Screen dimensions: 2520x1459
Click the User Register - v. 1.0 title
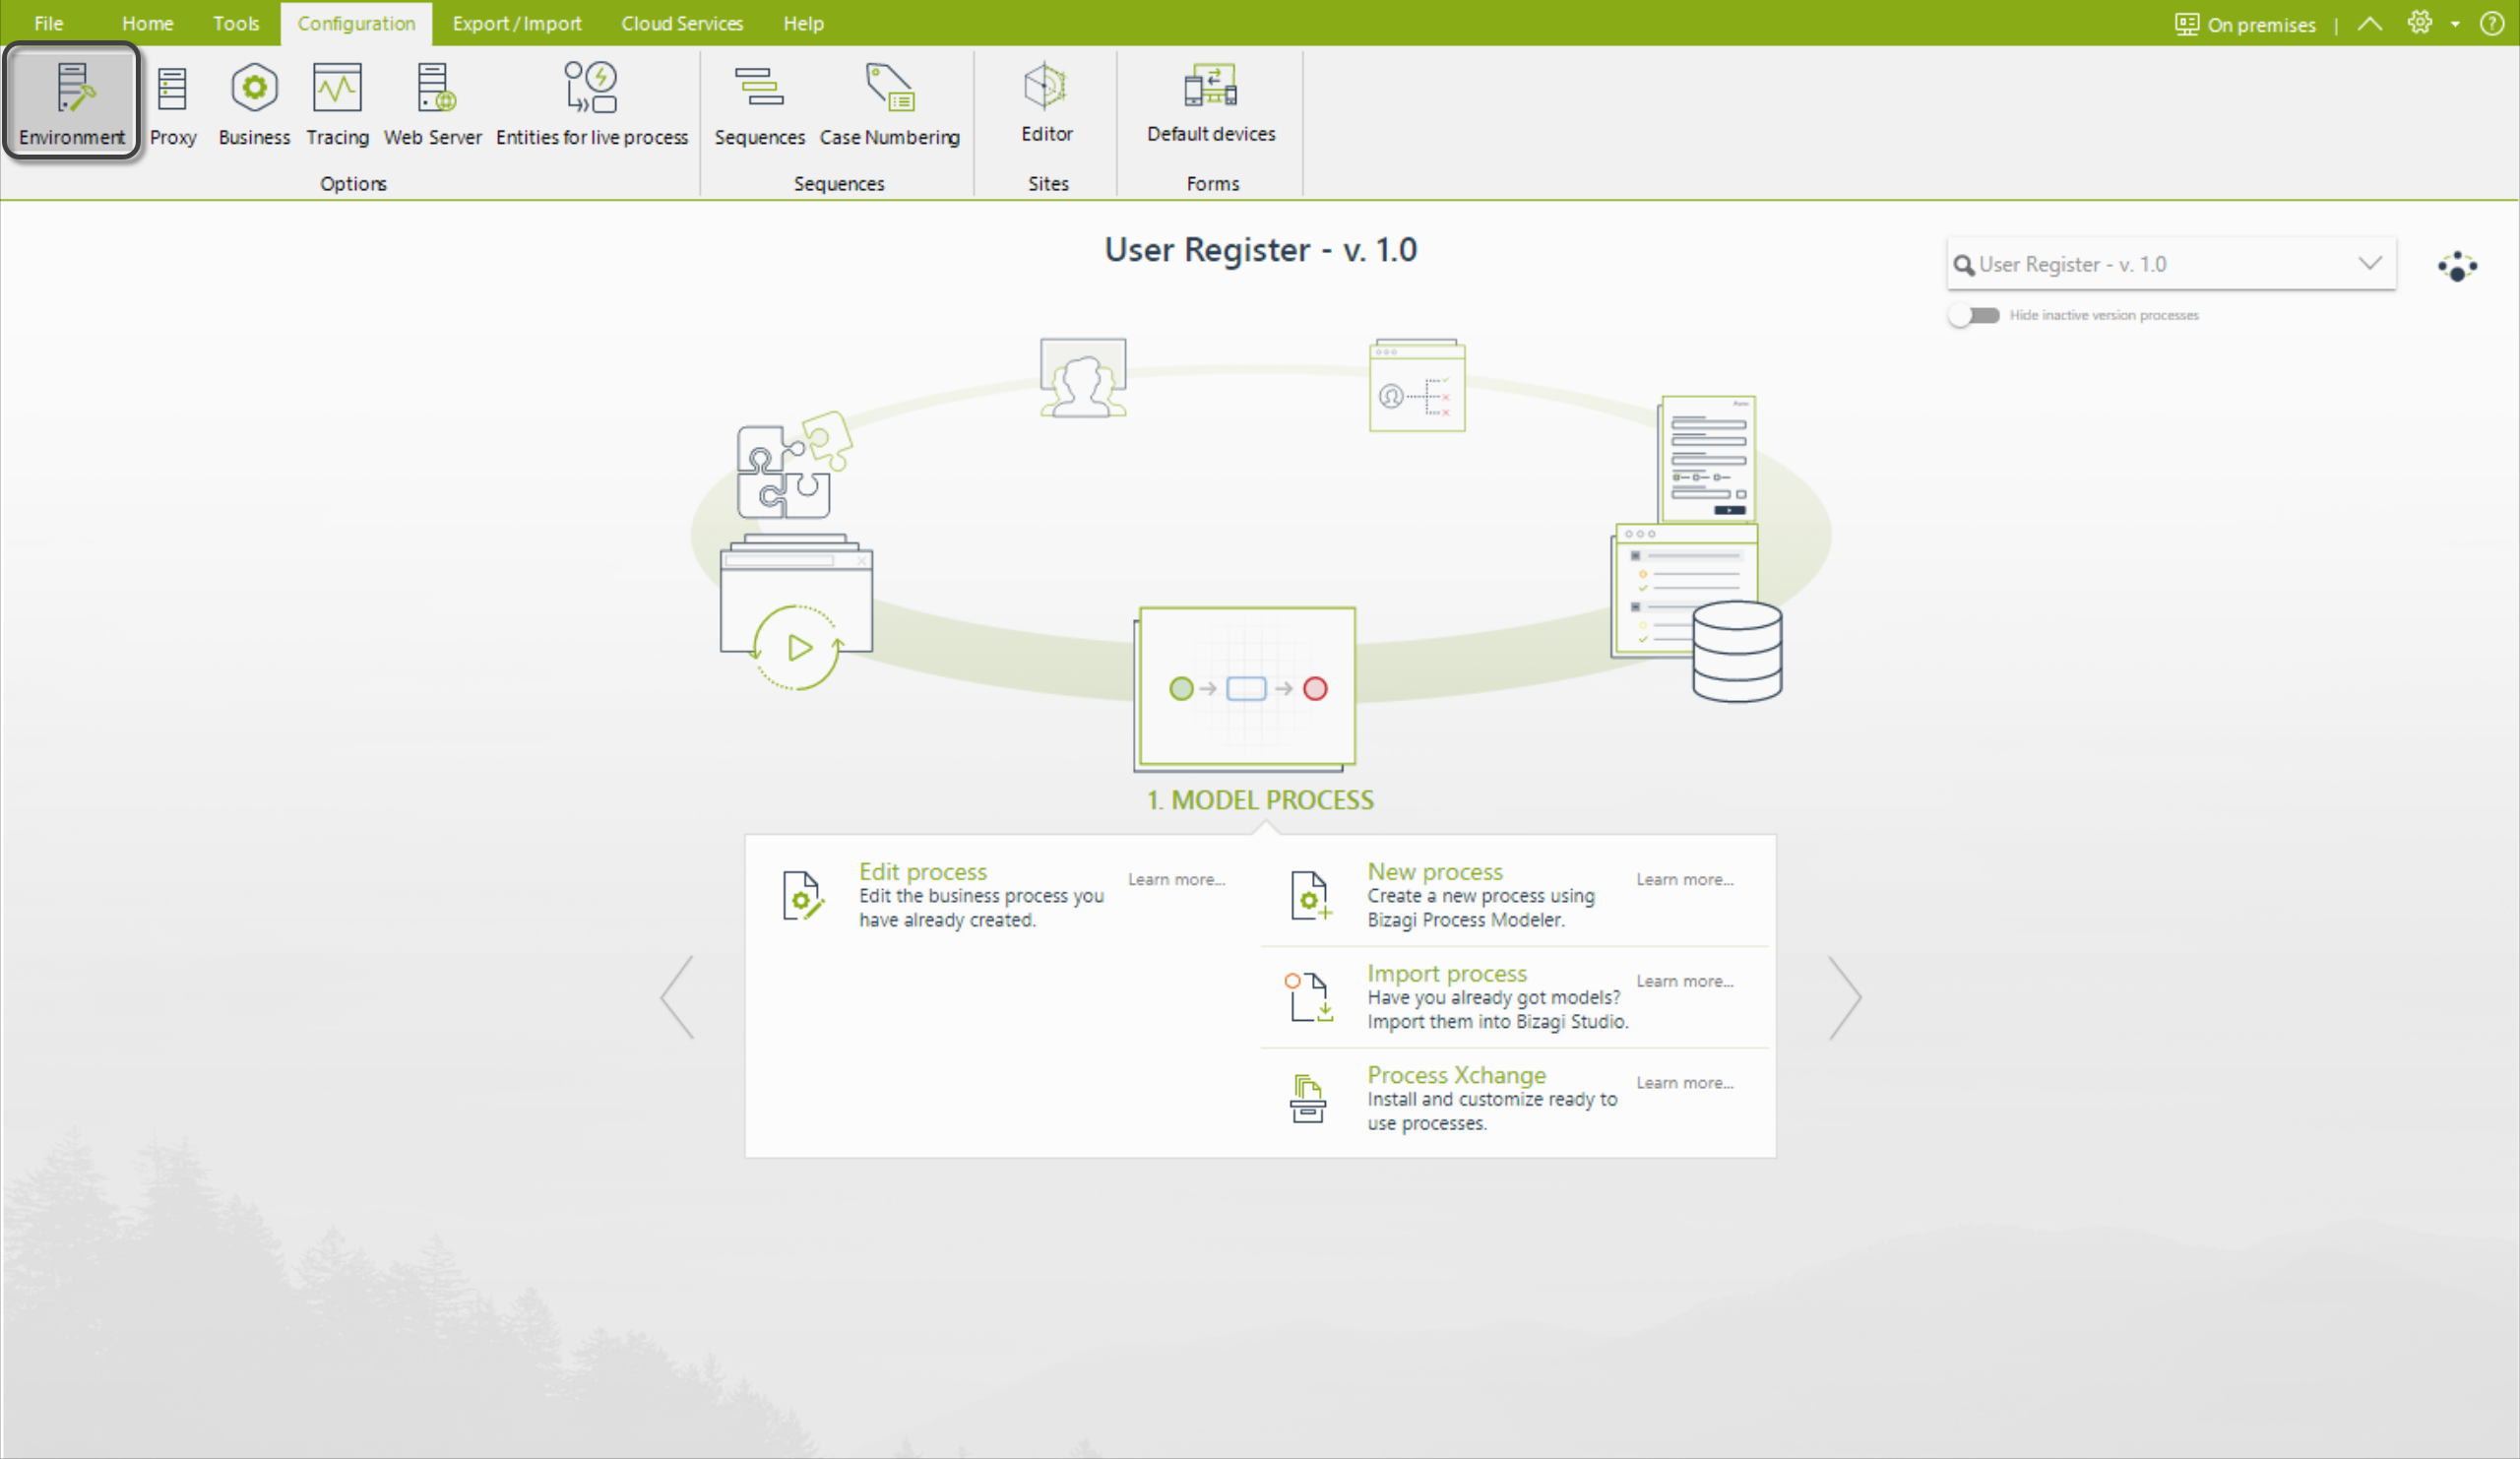1260,250
